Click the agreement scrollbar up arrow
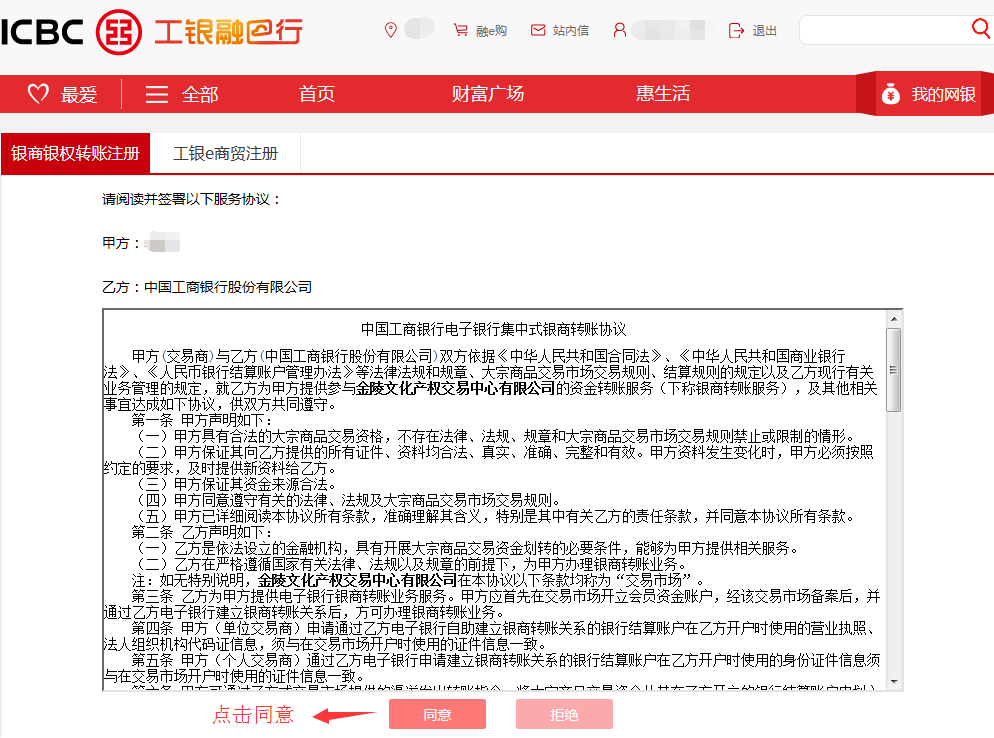 point(894,319)
